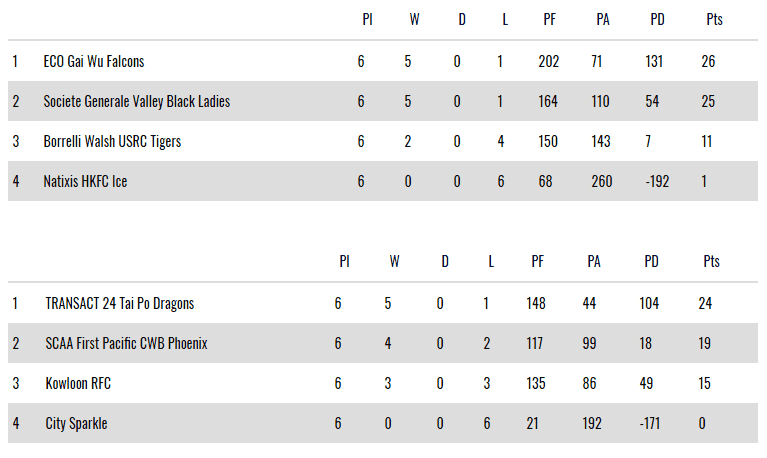Click Falcons' 202 points-for value
This screenshot has width=767, height=458.
pos(548,62)
